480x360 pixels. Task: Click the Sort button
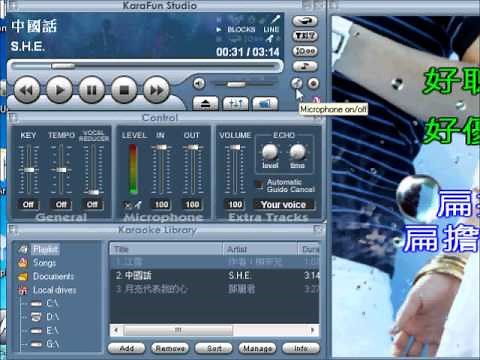coord(214,348)
